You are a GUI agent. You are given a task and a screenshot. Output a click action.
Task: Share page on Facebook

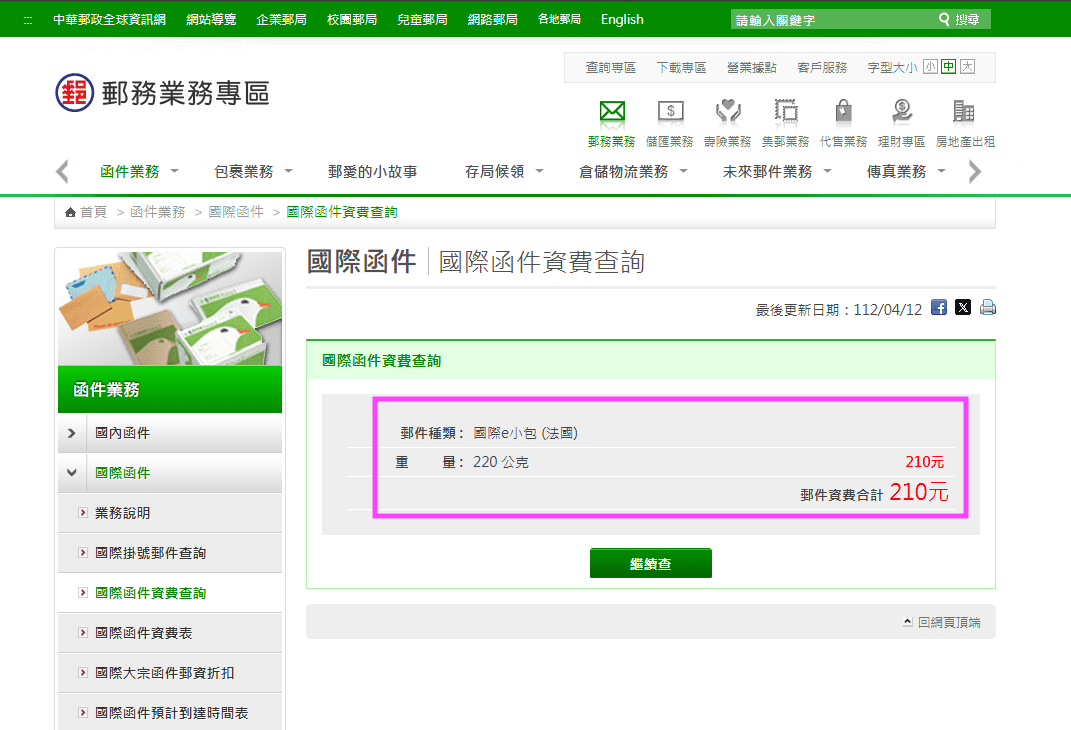(939, 307)
